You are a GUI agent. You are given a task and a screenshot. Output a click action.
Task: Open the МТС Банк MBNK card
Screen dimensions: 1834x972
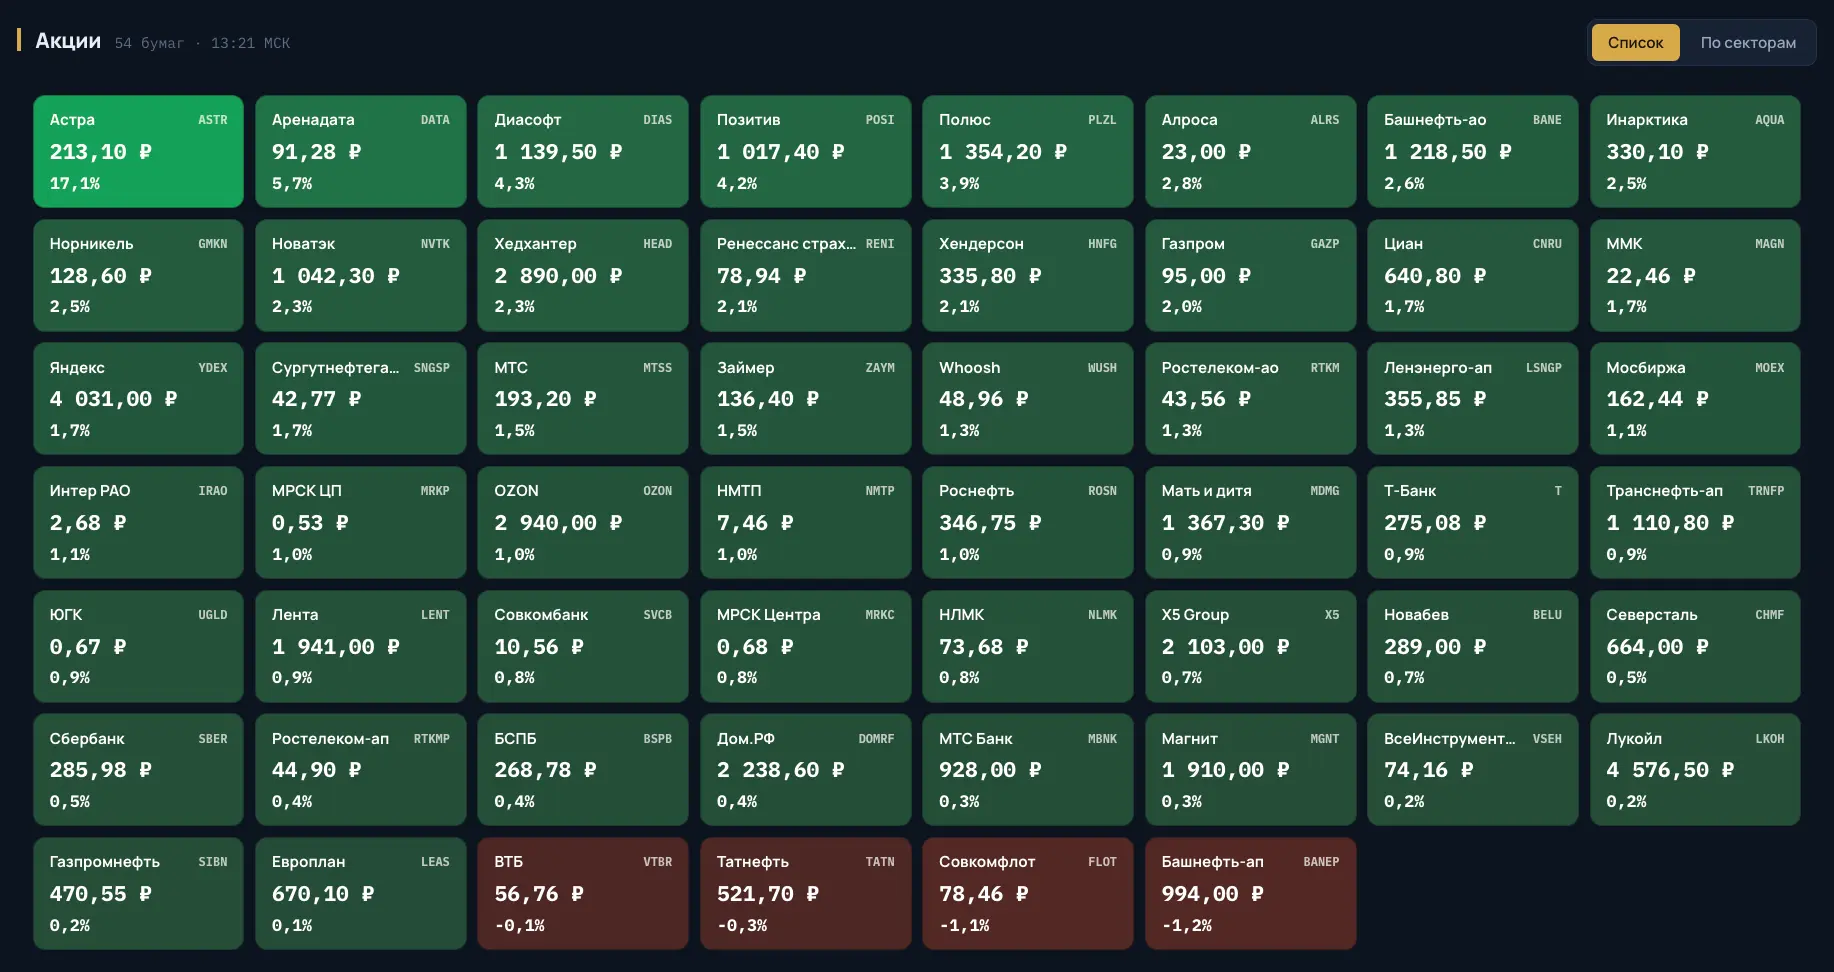click(1028, 770)
